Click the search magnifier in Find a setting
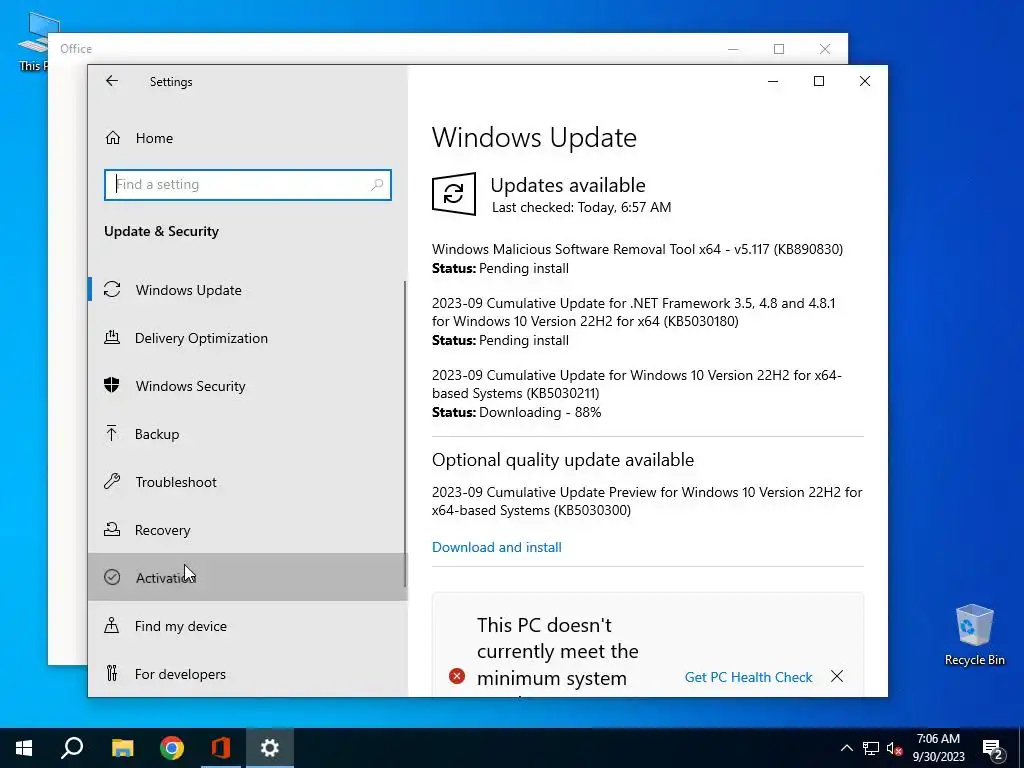Image resolution: width=1024 pixels, height=768 pixels. coord(377,185)
